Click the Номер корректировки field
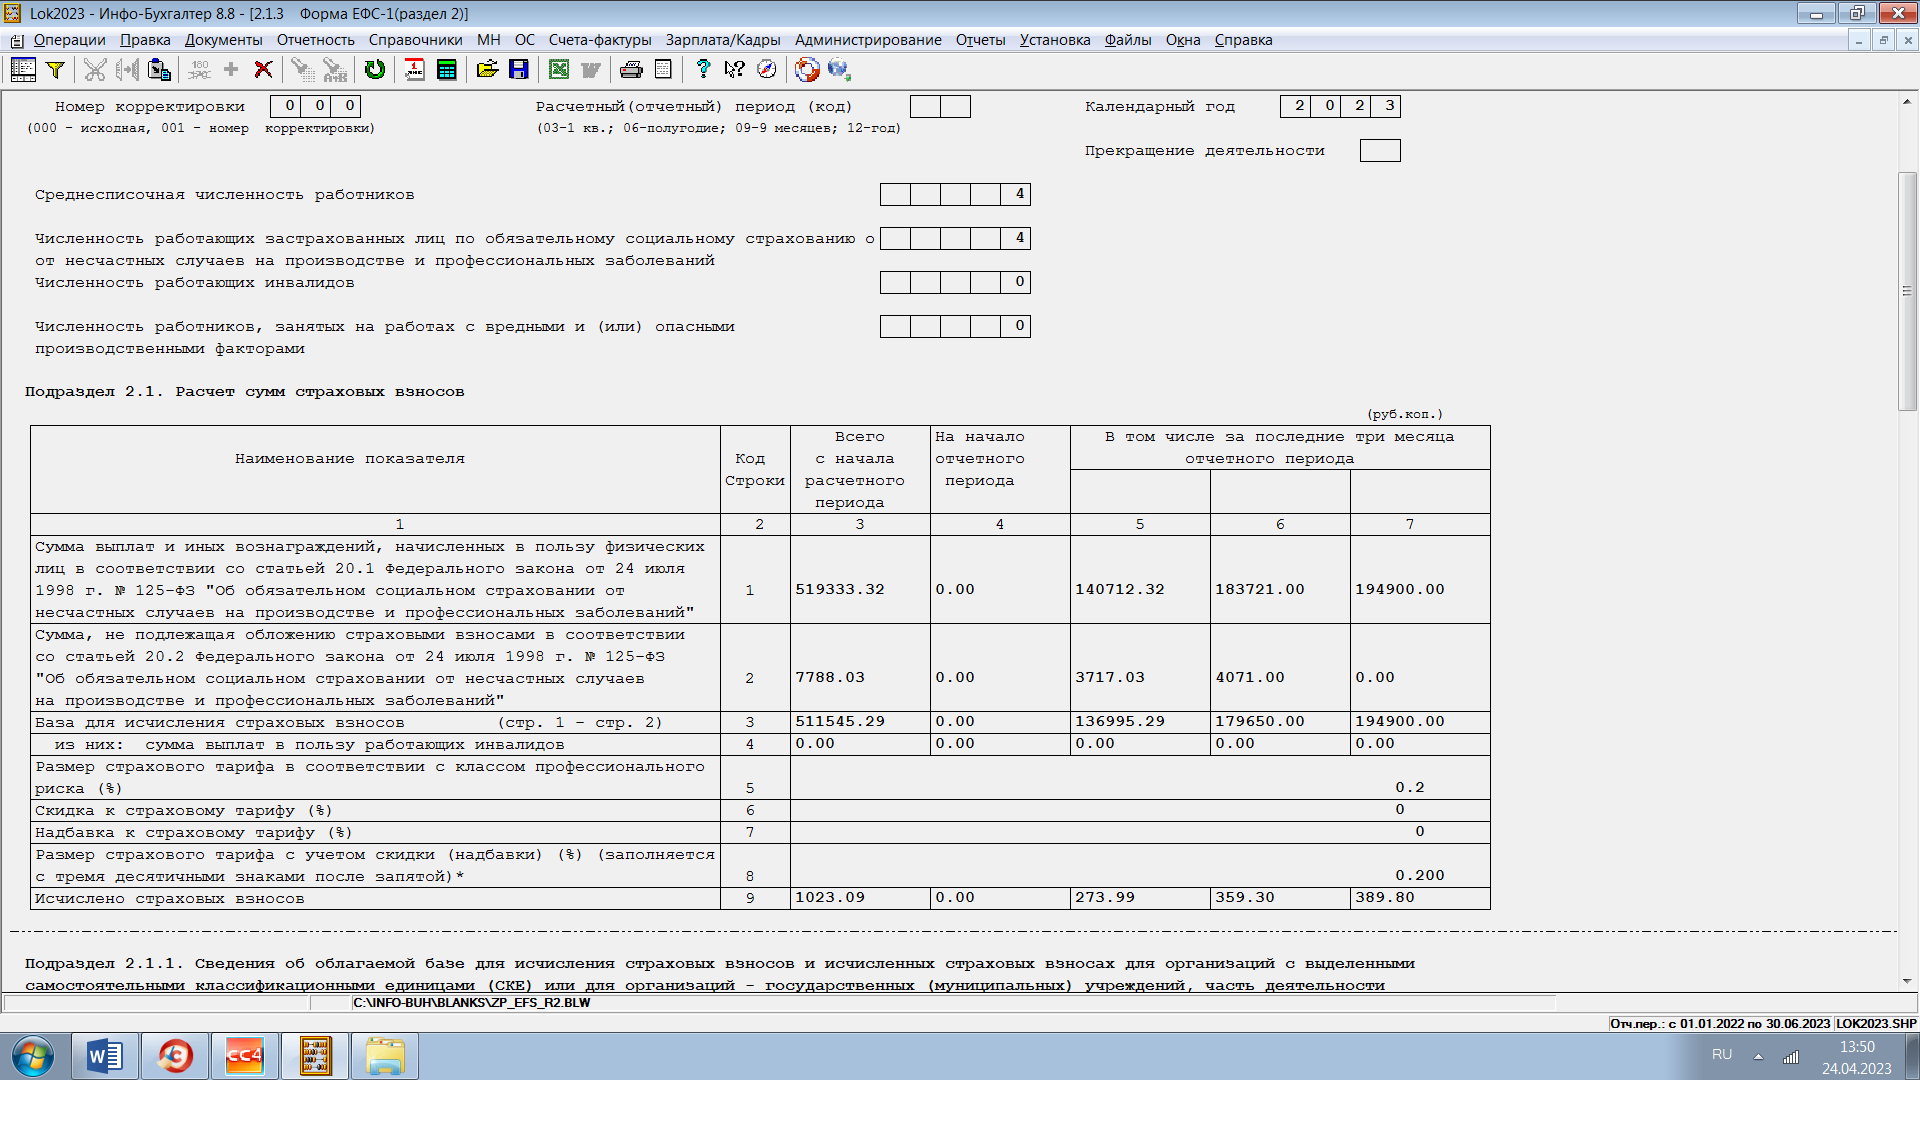The width and height of the screenshot is (1920, 1124). coord(315,106)
